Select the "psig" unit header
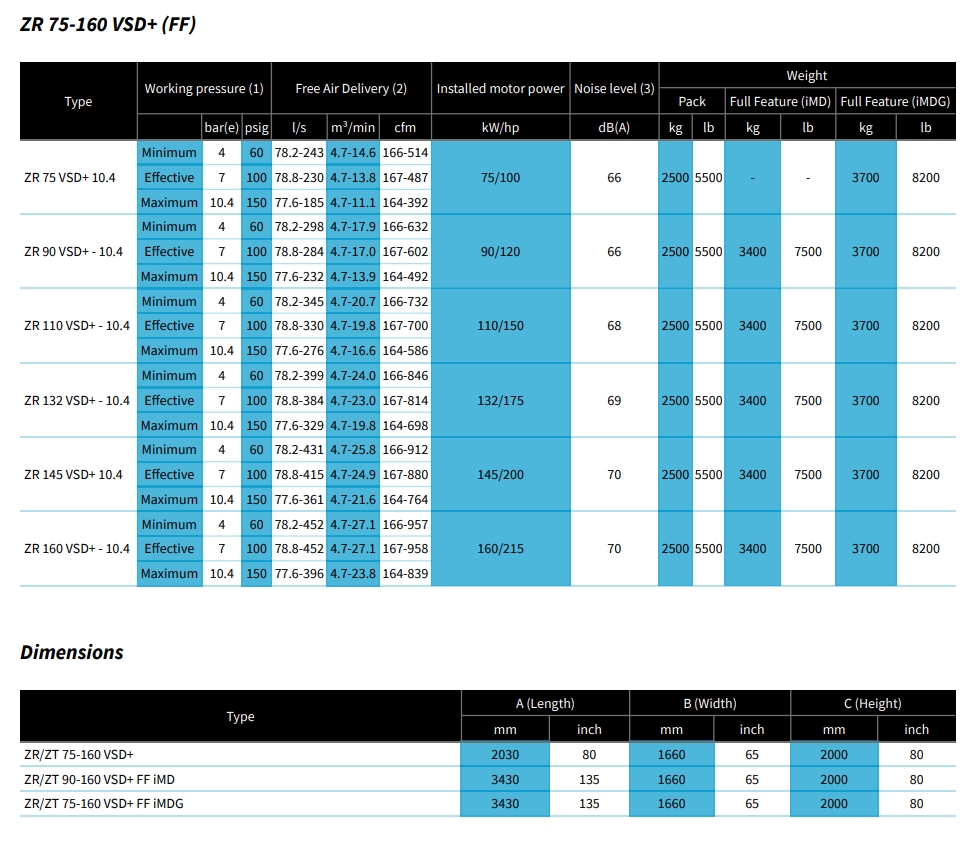976x845 pixels. pos(256,128)
